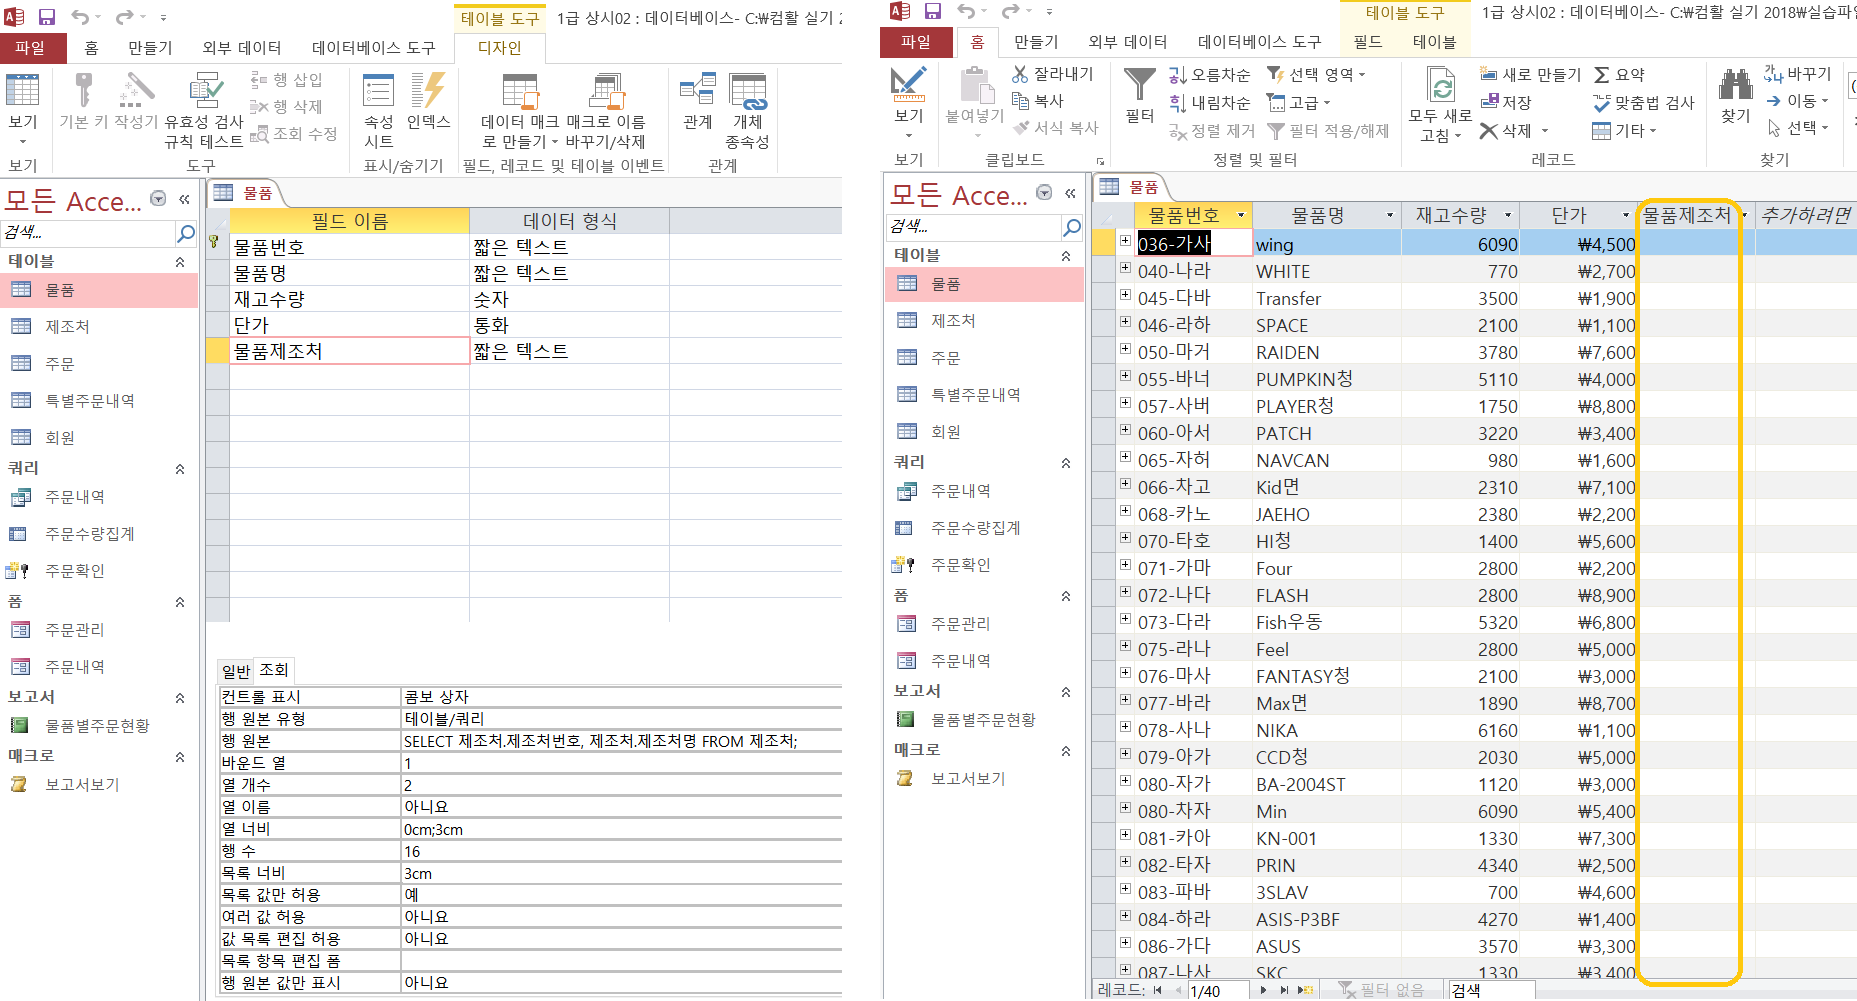The image size is (1857, 1001).
Task: Click the 컨트롤 표시 property value field
Action: click(x=620, y=697)
